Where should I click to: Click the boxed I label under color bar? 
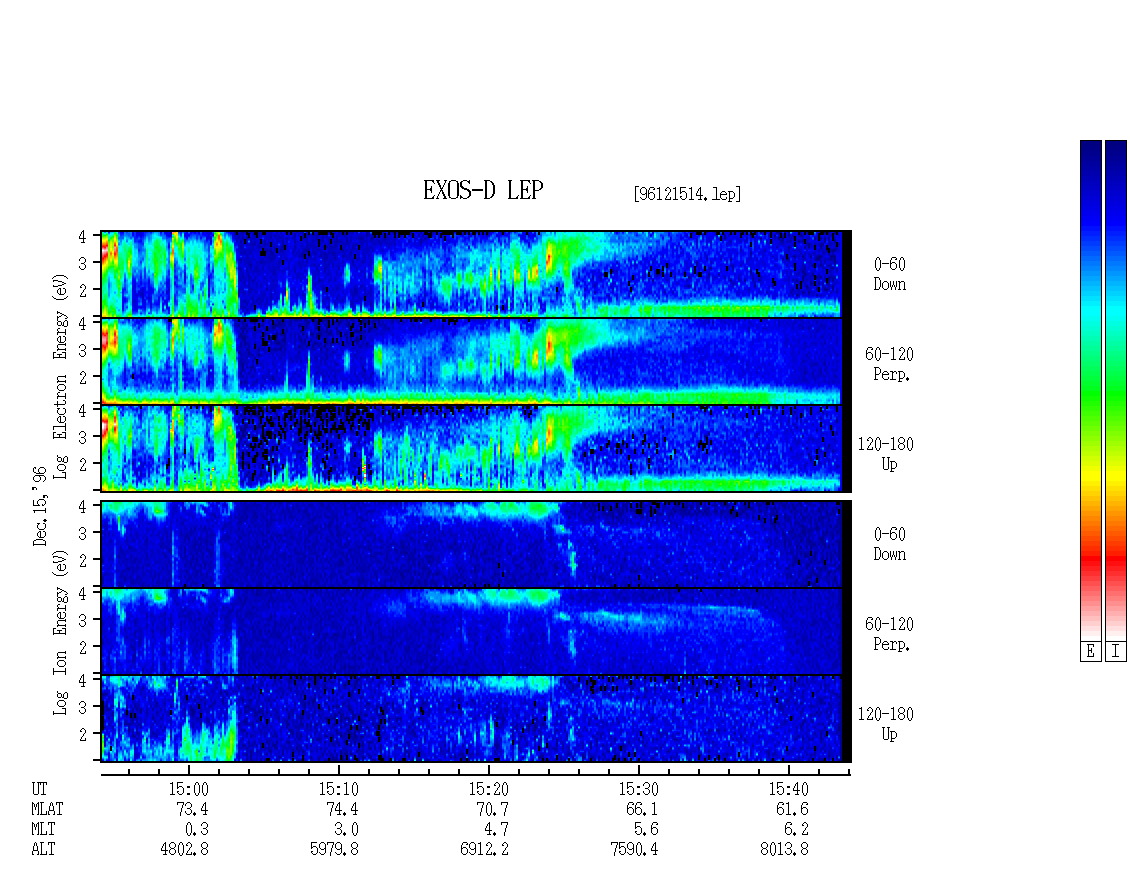pyautogui.click(x=1116, y=651)
